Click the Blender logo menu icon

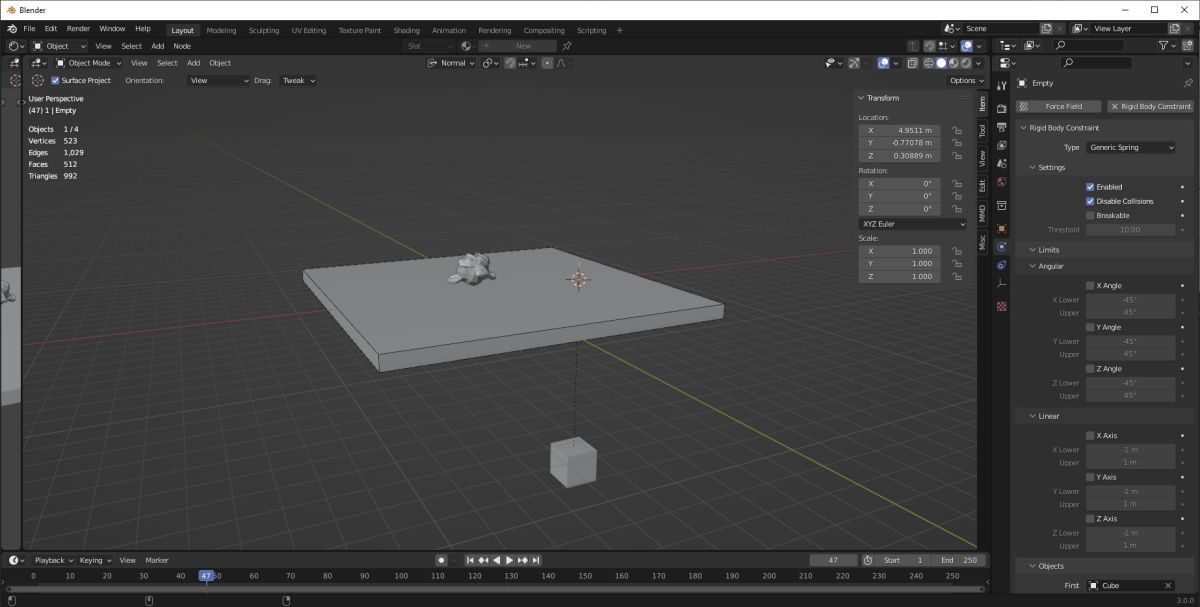11,29
